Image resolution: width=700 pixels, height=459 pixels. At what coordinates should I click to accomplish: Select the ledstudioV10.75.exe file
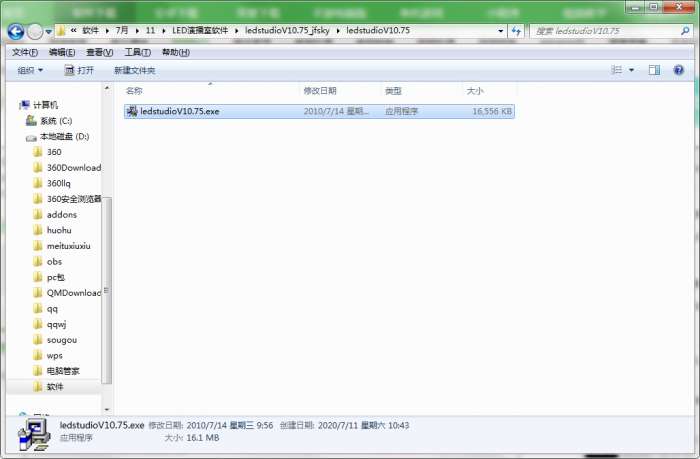point(319,111)
